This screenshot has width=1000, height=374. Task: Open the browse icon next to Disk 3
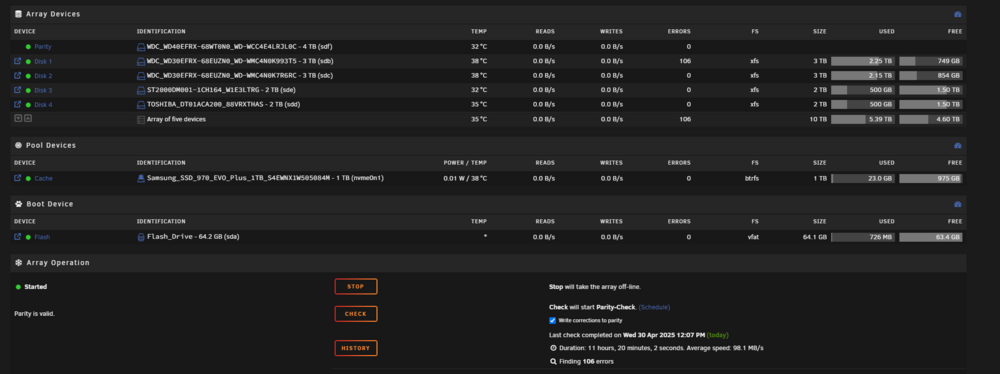click(17, 90)
